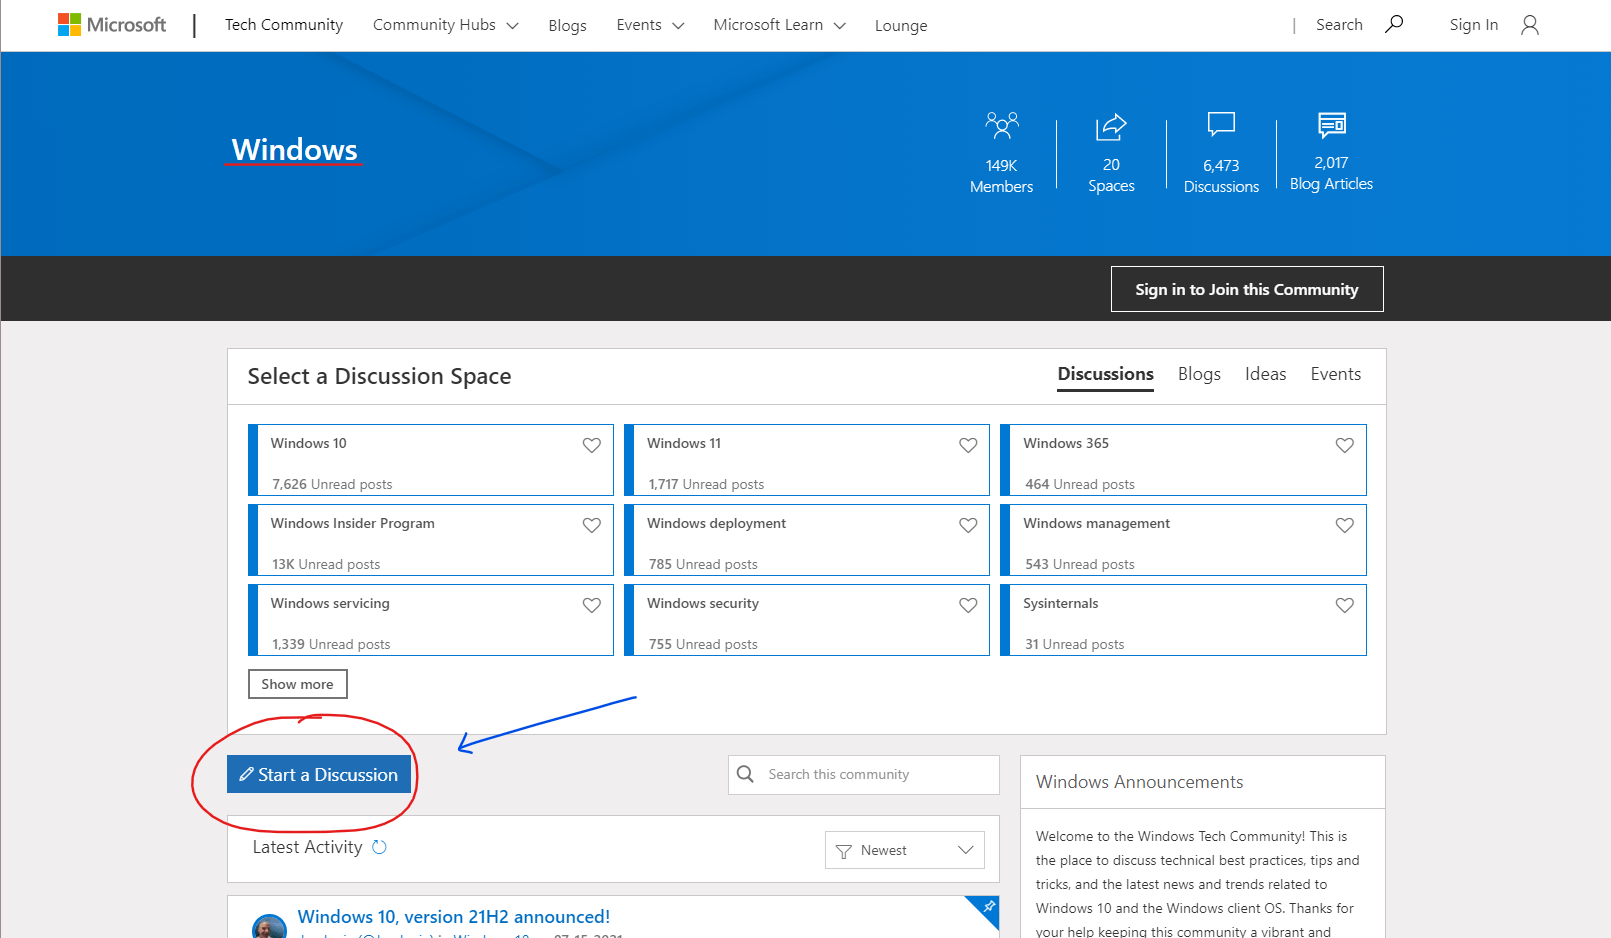This screenshot has width=1611, height=938.
Task: Favorite the Windows management heart
Action: tap(1344, 525)
